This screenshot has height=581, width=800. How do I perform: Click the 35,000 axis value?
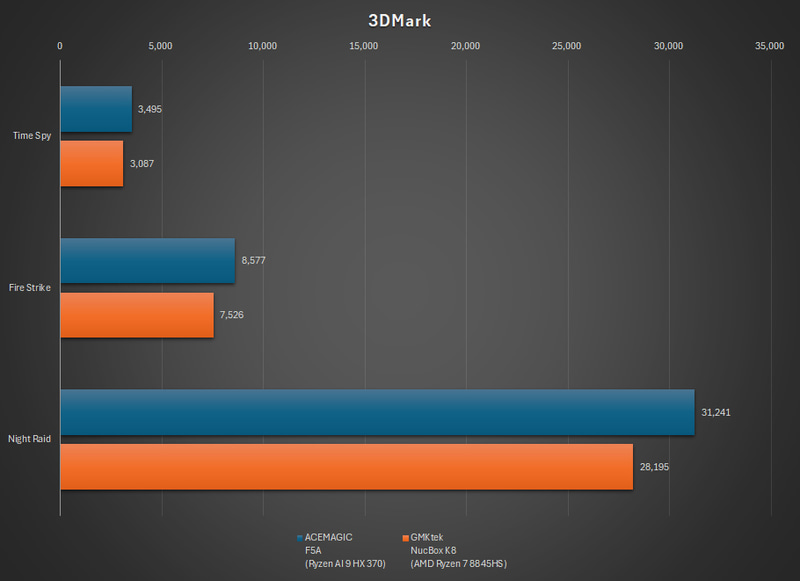click(768, 45)
